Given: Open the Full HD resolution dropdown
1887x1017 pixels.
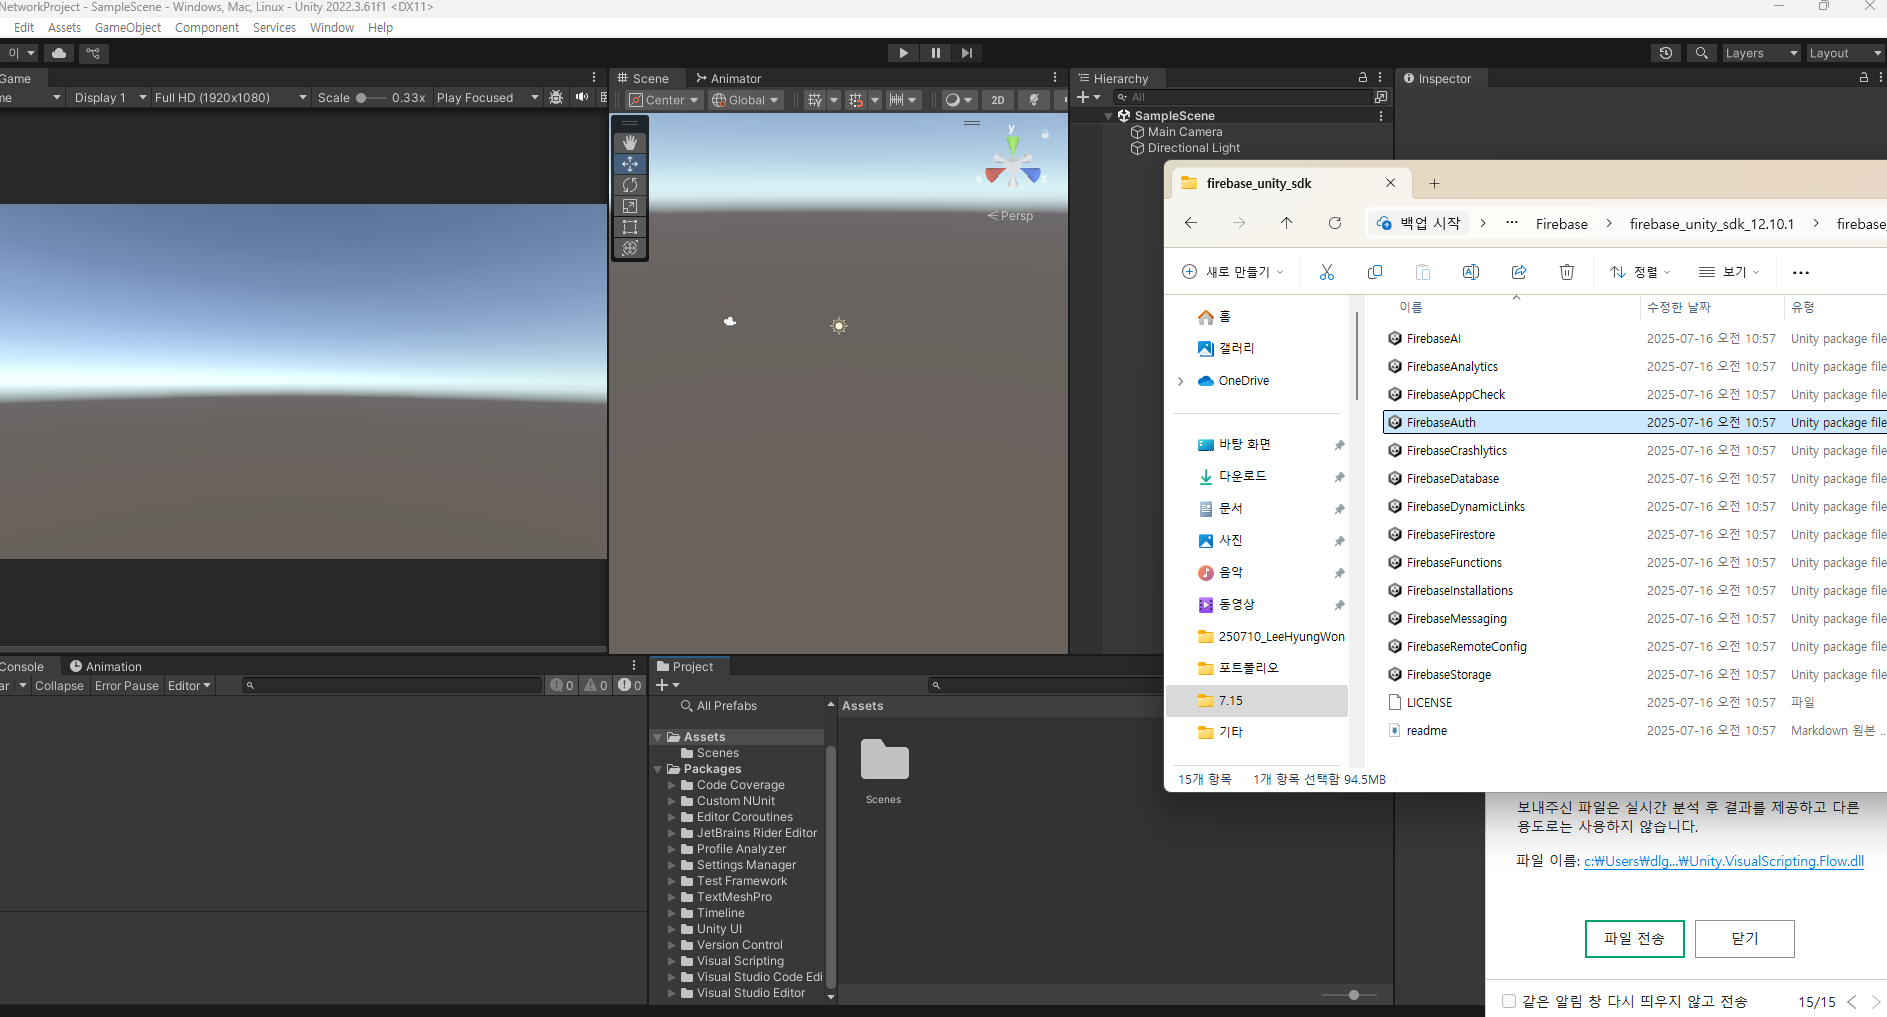Looking at the screenshot, I should (x=230, y=98).
